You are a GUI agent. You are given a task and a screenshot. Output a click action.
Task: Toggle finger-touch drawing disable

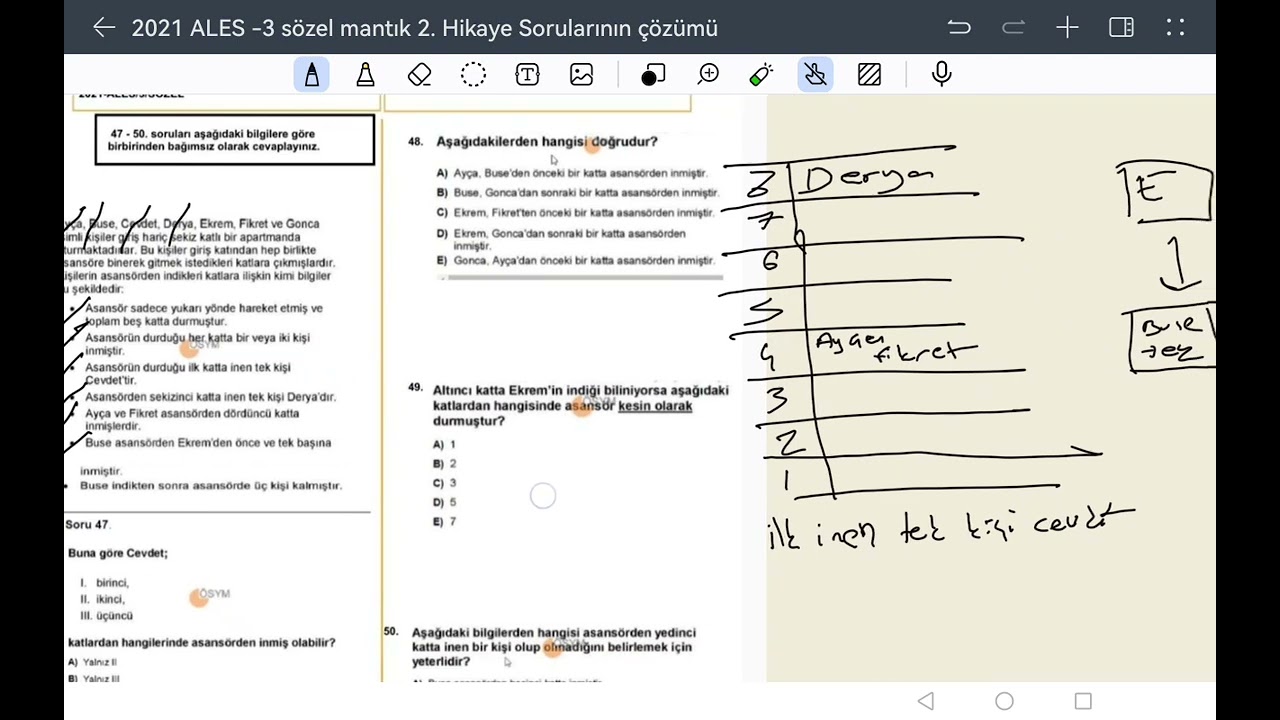click(815, 74)
